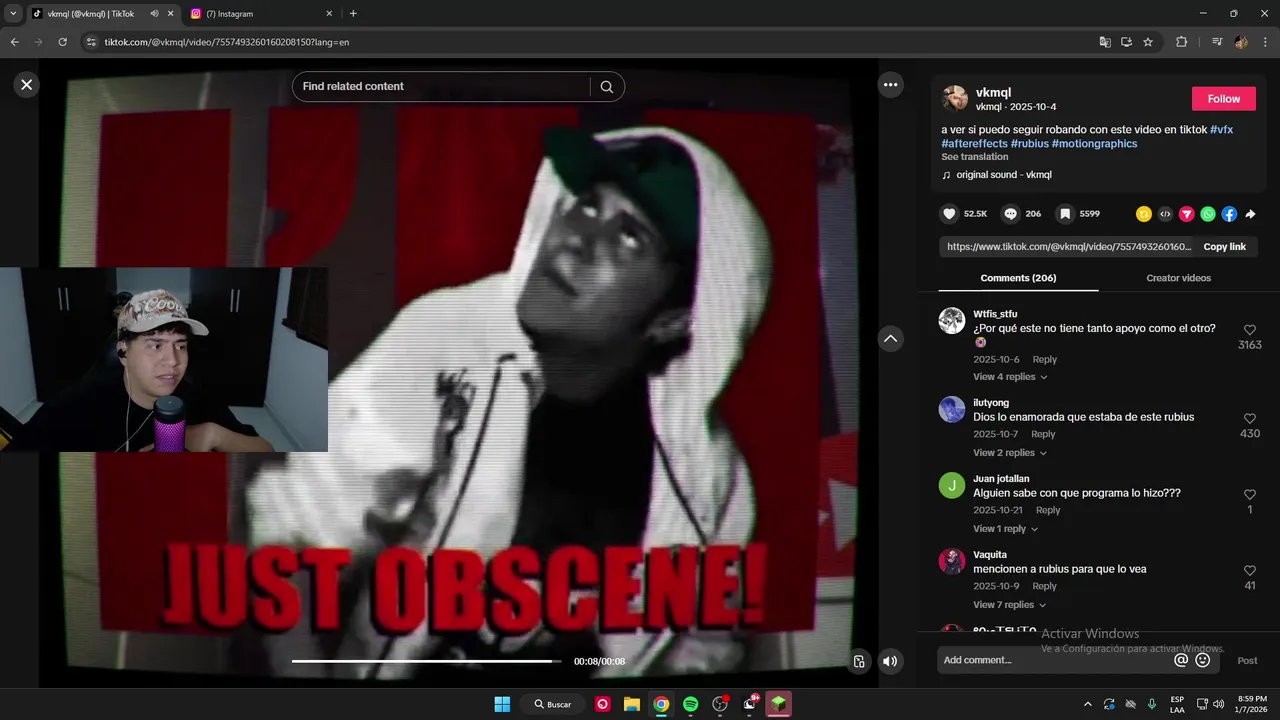Like the ilutyong comment
Viewport: 1280px width, 720px height.
(x=1249, y=419)
